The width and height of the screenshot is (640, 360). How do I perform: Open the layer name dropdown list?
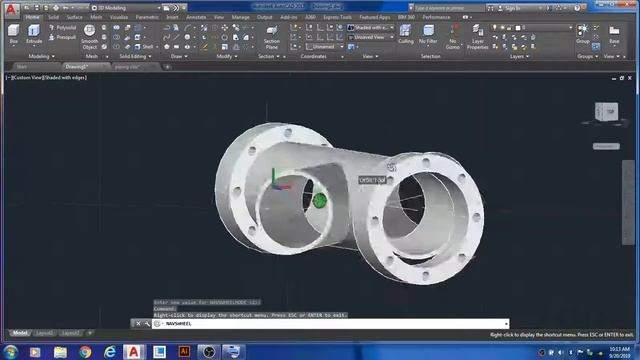pos(531,27)
